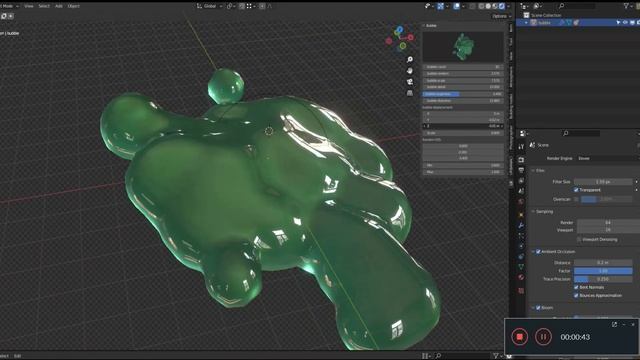Toggle the snapping magnet icon
This screenshot has height=360, width=640.
pos(242,6)
